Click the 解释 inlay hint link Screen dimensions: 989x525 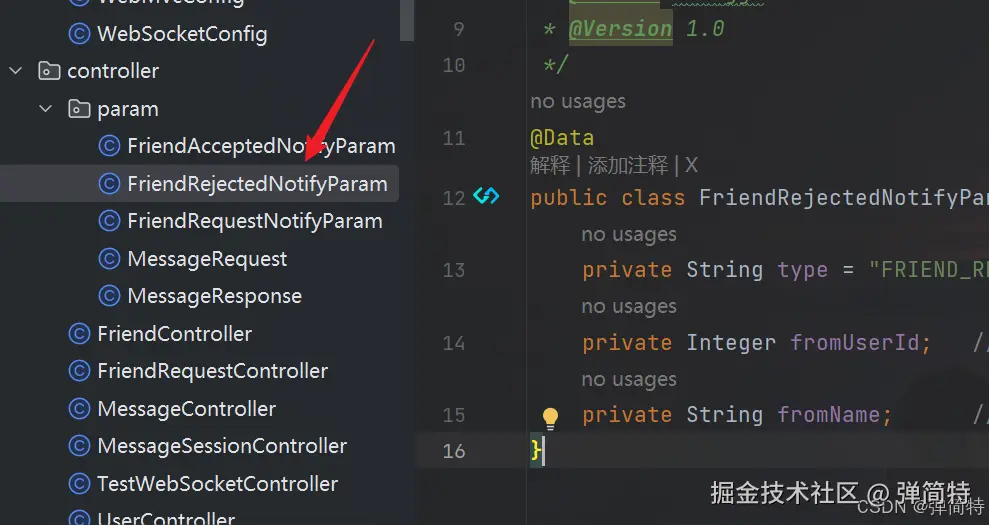pos(550,165)
